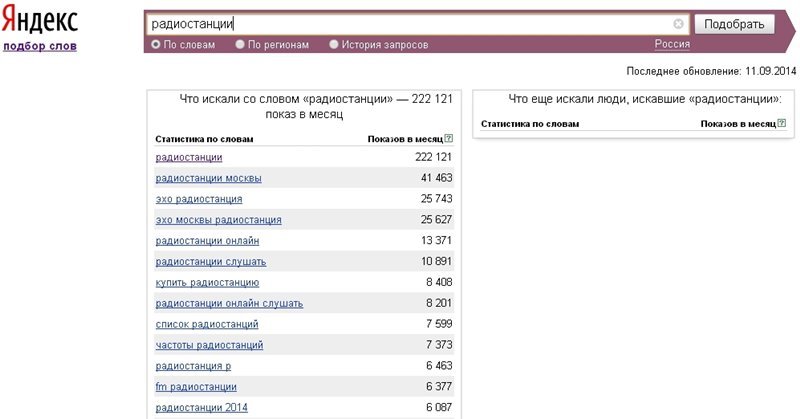800x419 pixels.
Task: Select the По словам radio button
Action: click(156, 44)
